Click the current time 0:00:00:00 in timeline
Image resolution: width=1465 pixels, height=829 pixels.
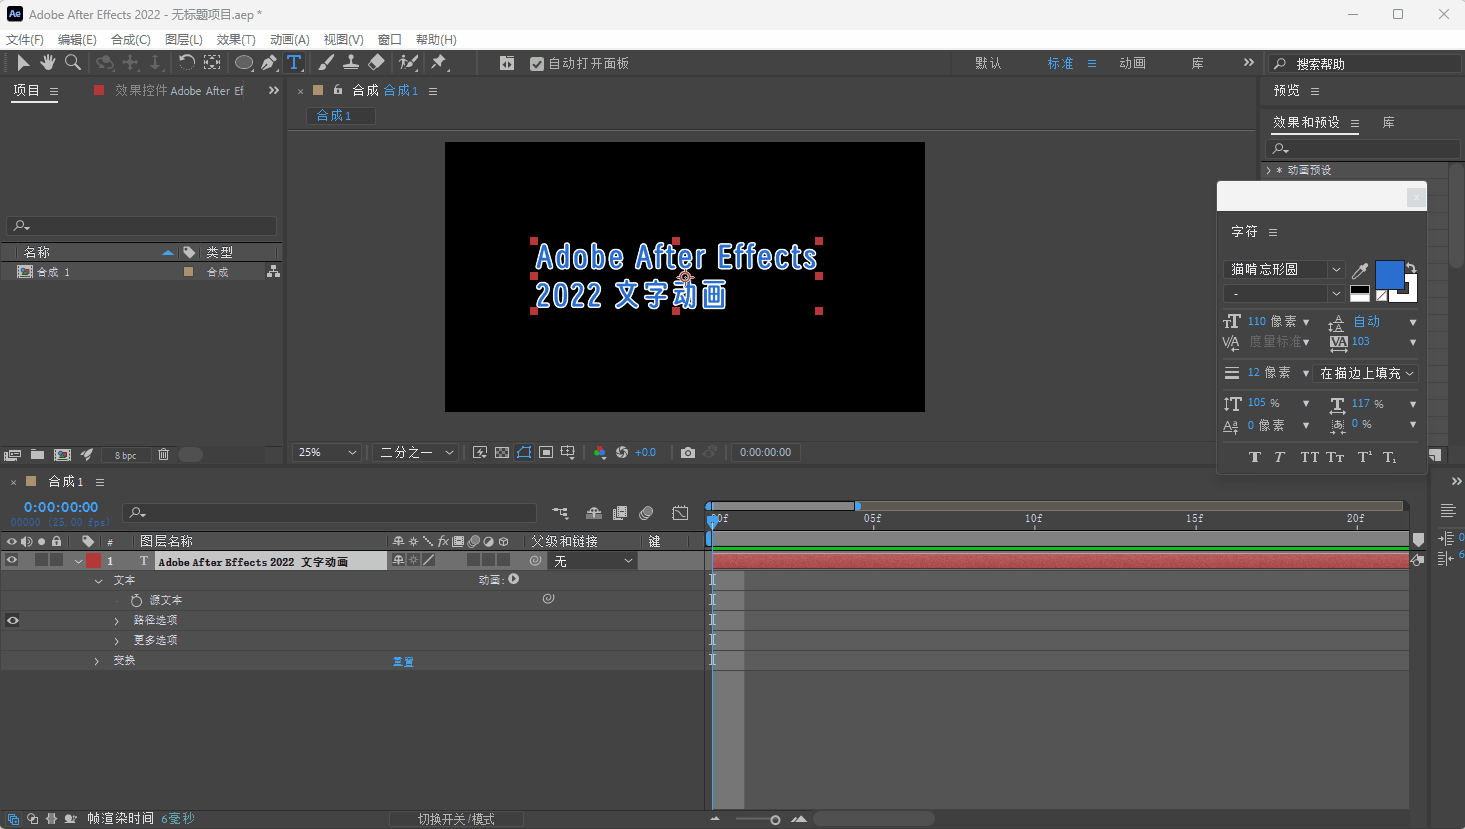pyautogui.click(x=61, y=508)
